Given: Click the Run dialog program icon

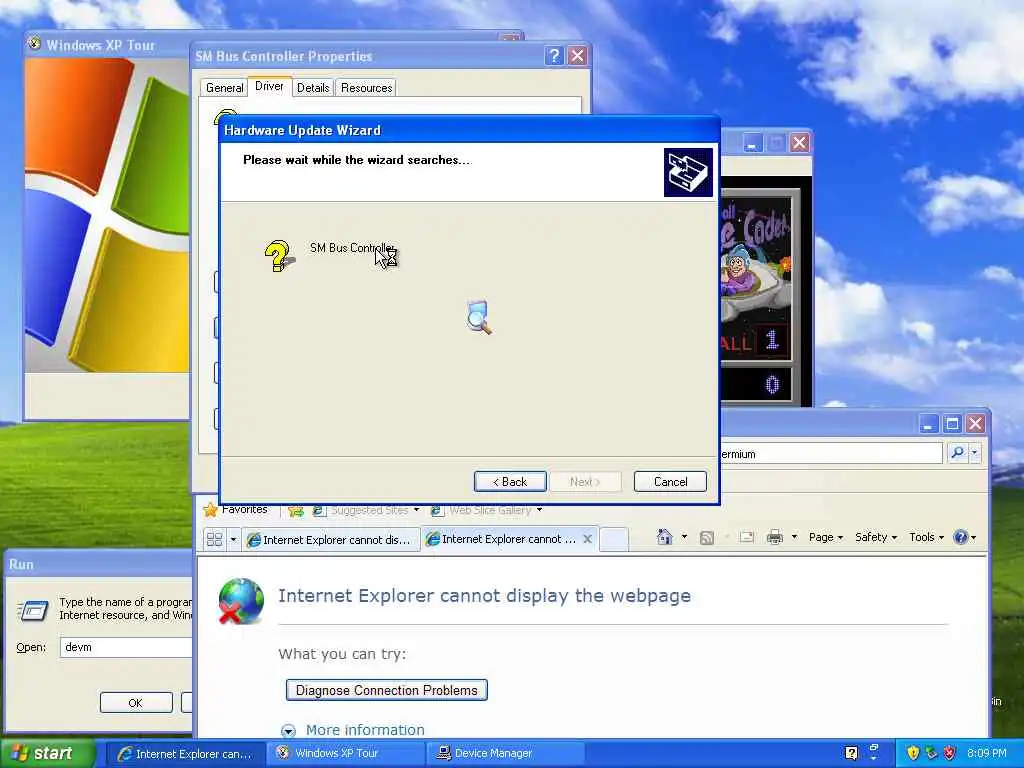Looking at the screenshot, I should pyautogui.click(x=32, y=610).
